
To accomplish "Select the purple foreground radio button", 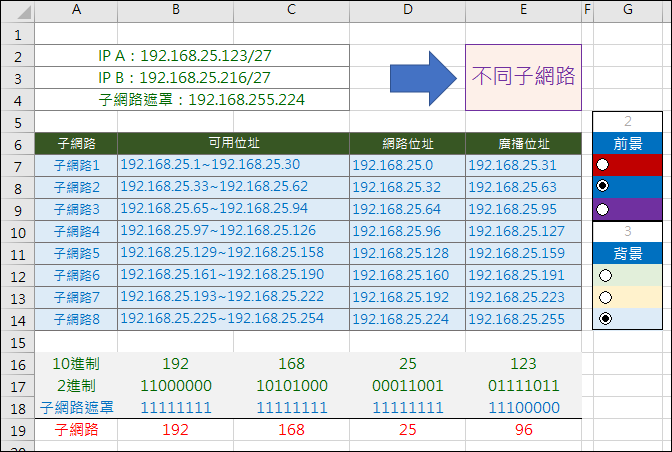I will [x=603, y=210].
